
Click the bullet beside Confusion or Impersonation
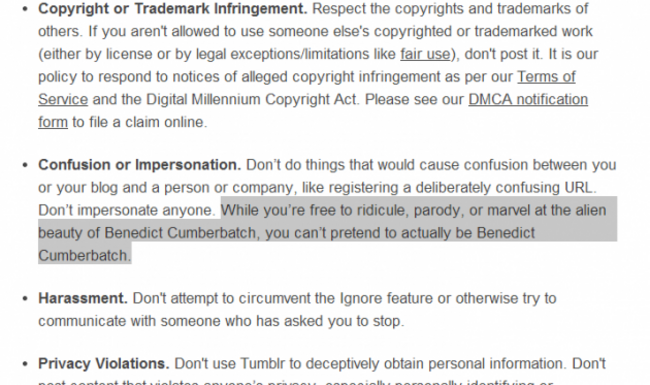pos(25,165)
